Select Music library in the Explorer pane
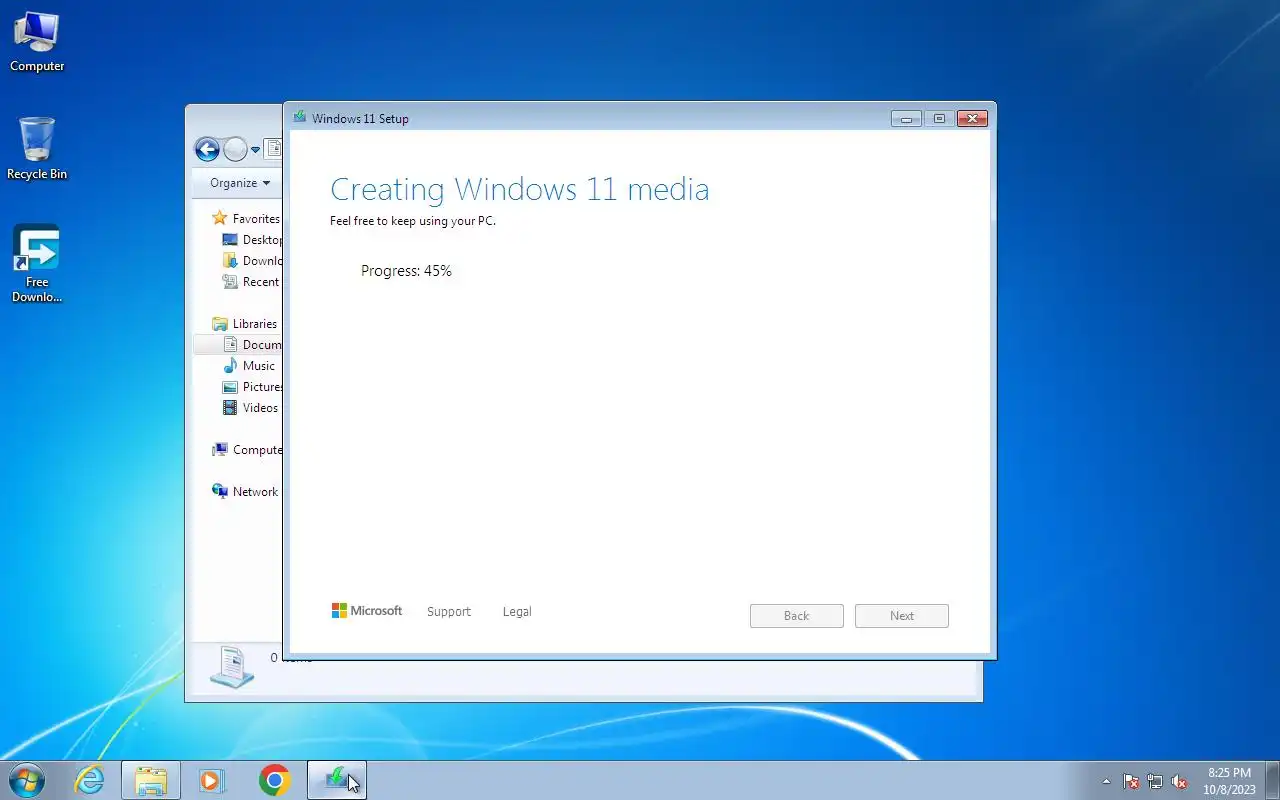Image resolution: width=1280 pixels, height=800 pixels. click(249, 366)
